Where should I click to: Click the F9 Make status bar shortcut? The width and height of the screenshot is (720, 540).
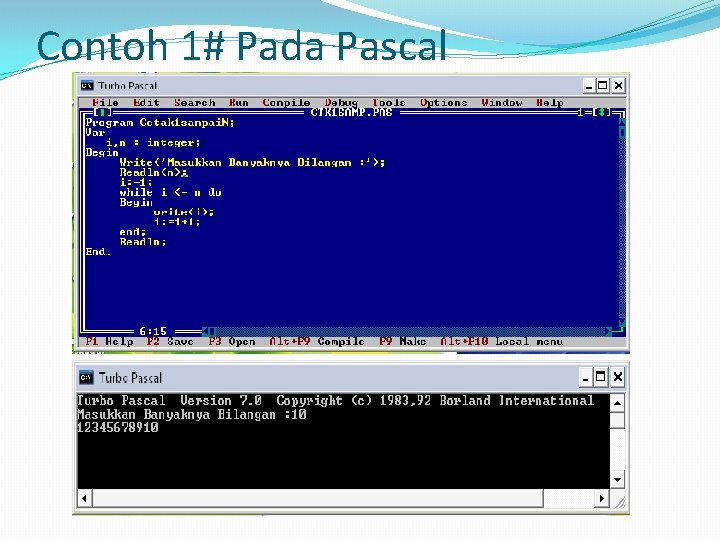(403, 342)
